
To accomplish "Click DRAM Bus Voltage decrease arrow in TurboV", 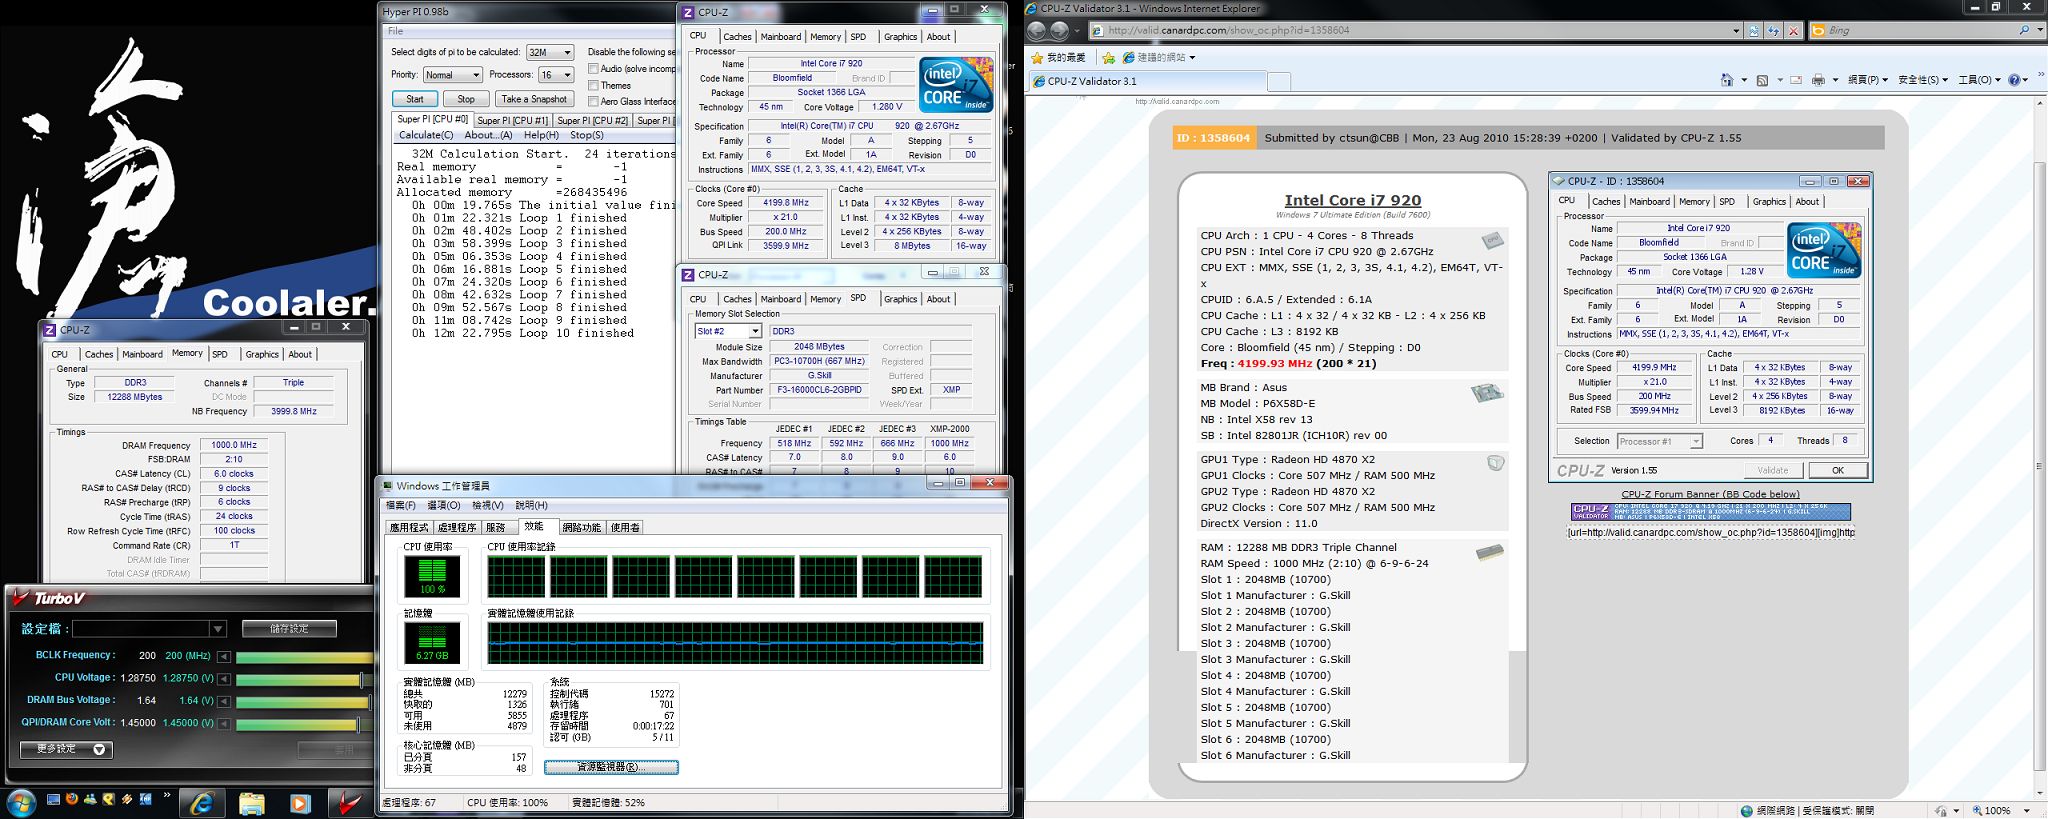I will 223,701.
